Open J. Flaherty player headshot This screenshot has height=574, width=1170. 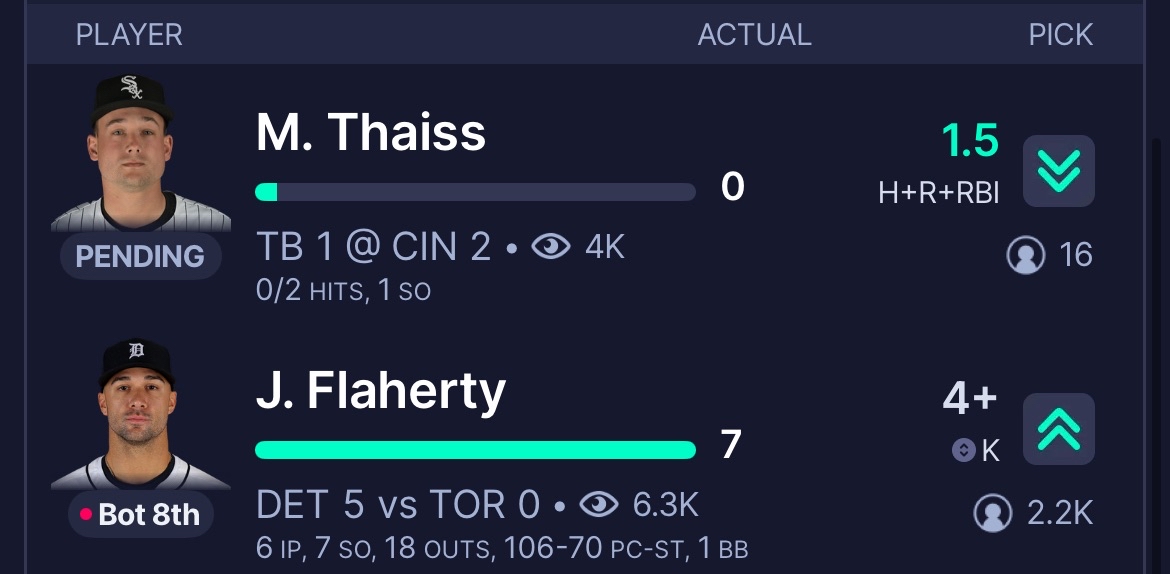(138, 414)
